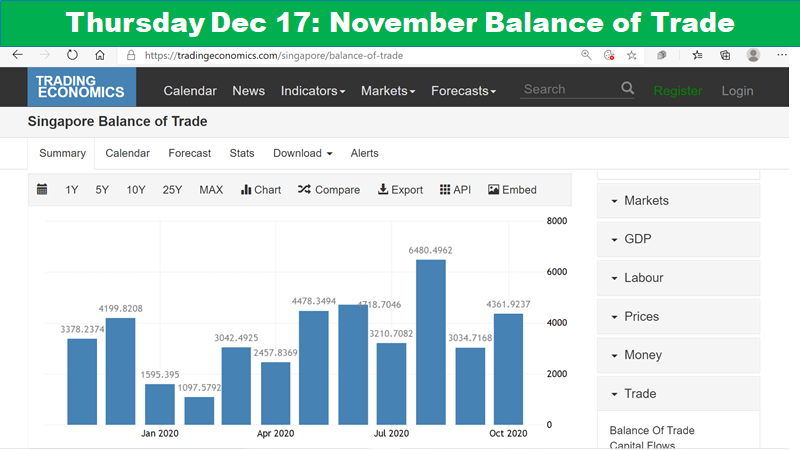Screen dimensions: 800x450
Task: Click the chart bar labeled 4478.3494
Action: pos(314,367)
